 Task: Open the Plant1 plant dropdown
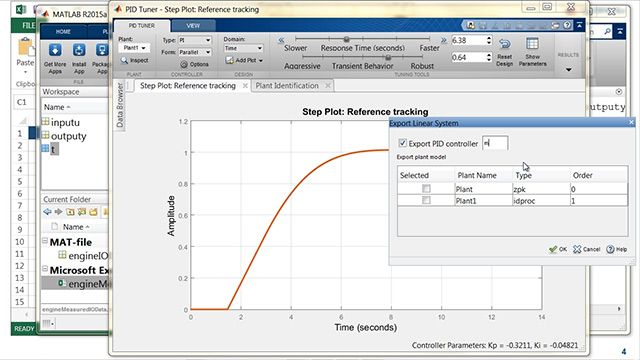pos(134,48)
